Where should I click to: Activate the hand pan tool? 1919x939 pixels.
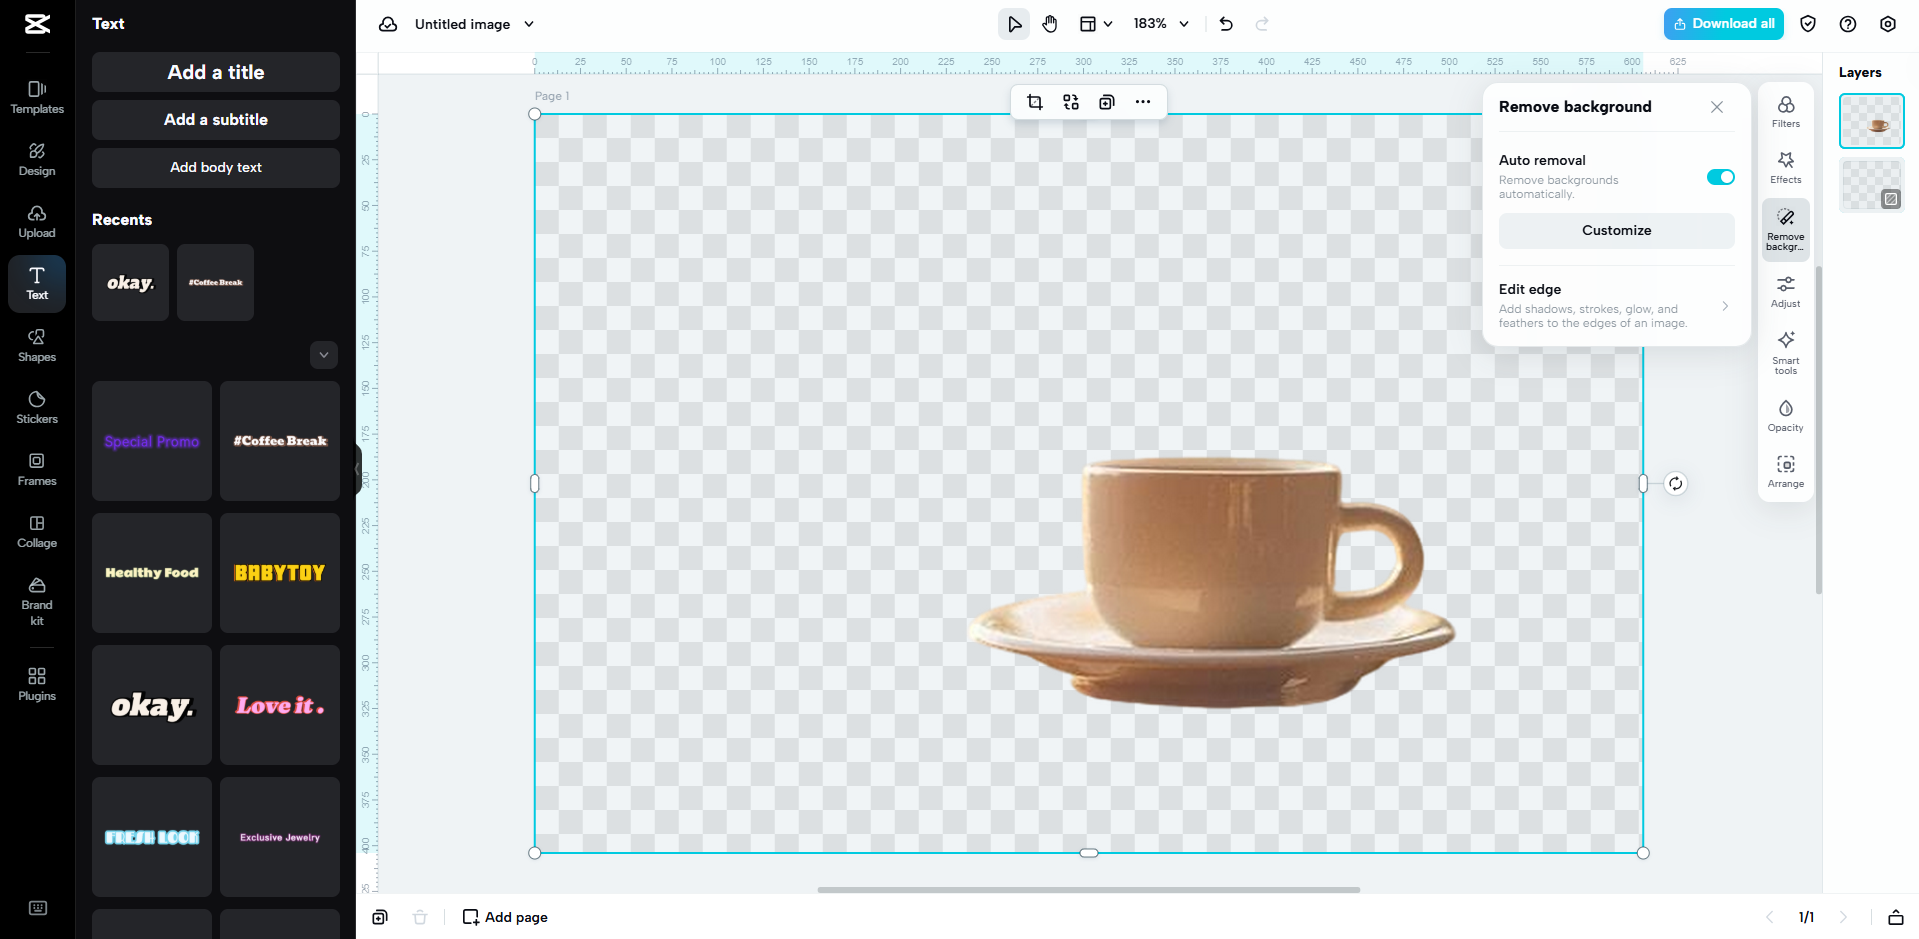coord(1050,23)
